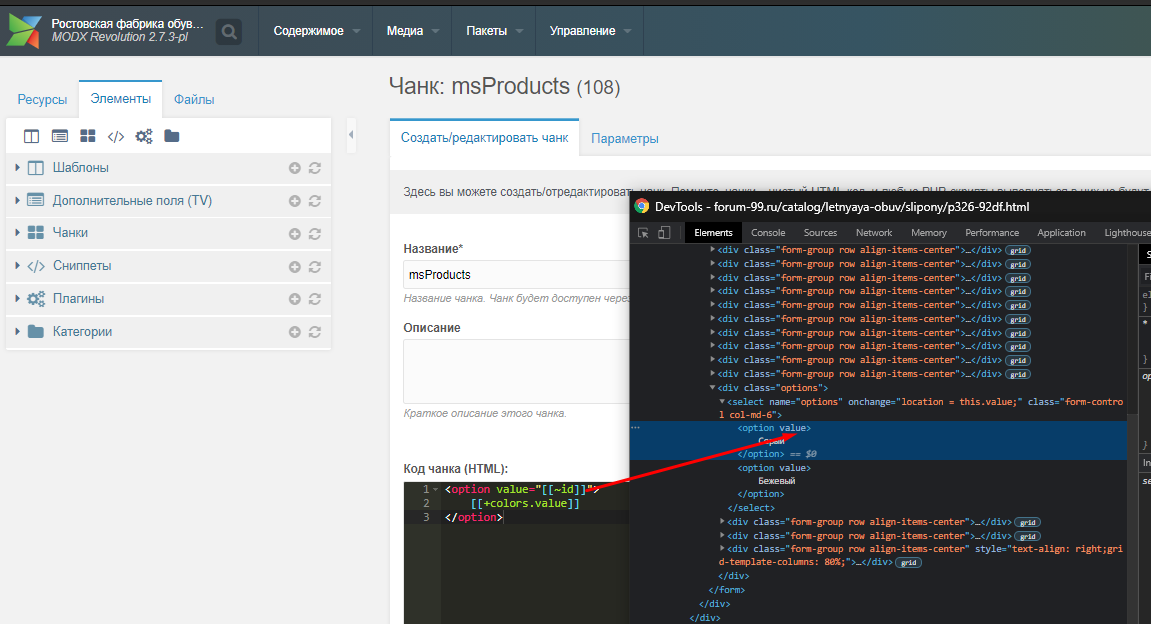The image size is (1151, 624).
Task: Refresh the Чанки node
Action: 315,233
